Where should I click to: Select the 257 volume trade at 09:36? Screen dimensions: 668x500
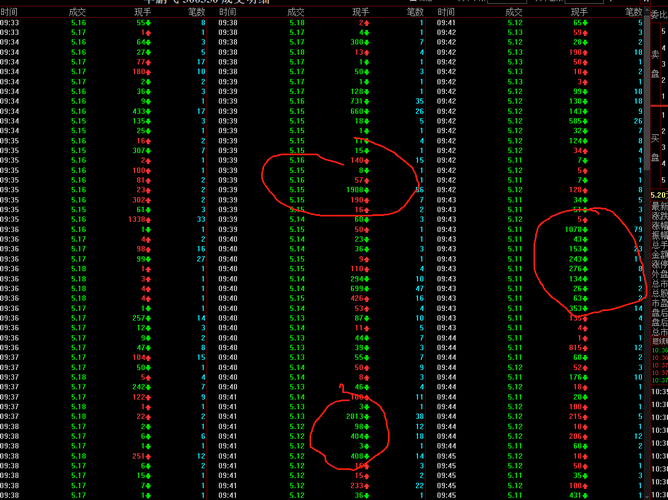142,318
